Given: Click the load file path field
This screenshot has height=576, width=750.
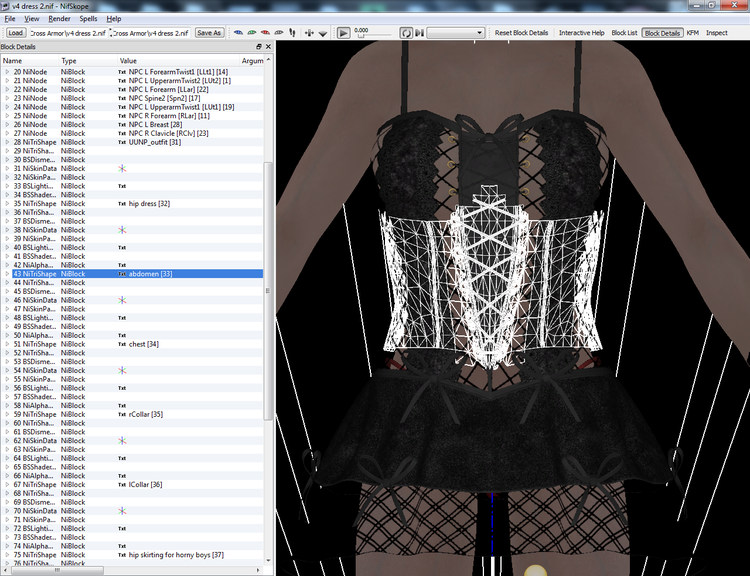Looking at the screenshot, I should pos(68,33).
